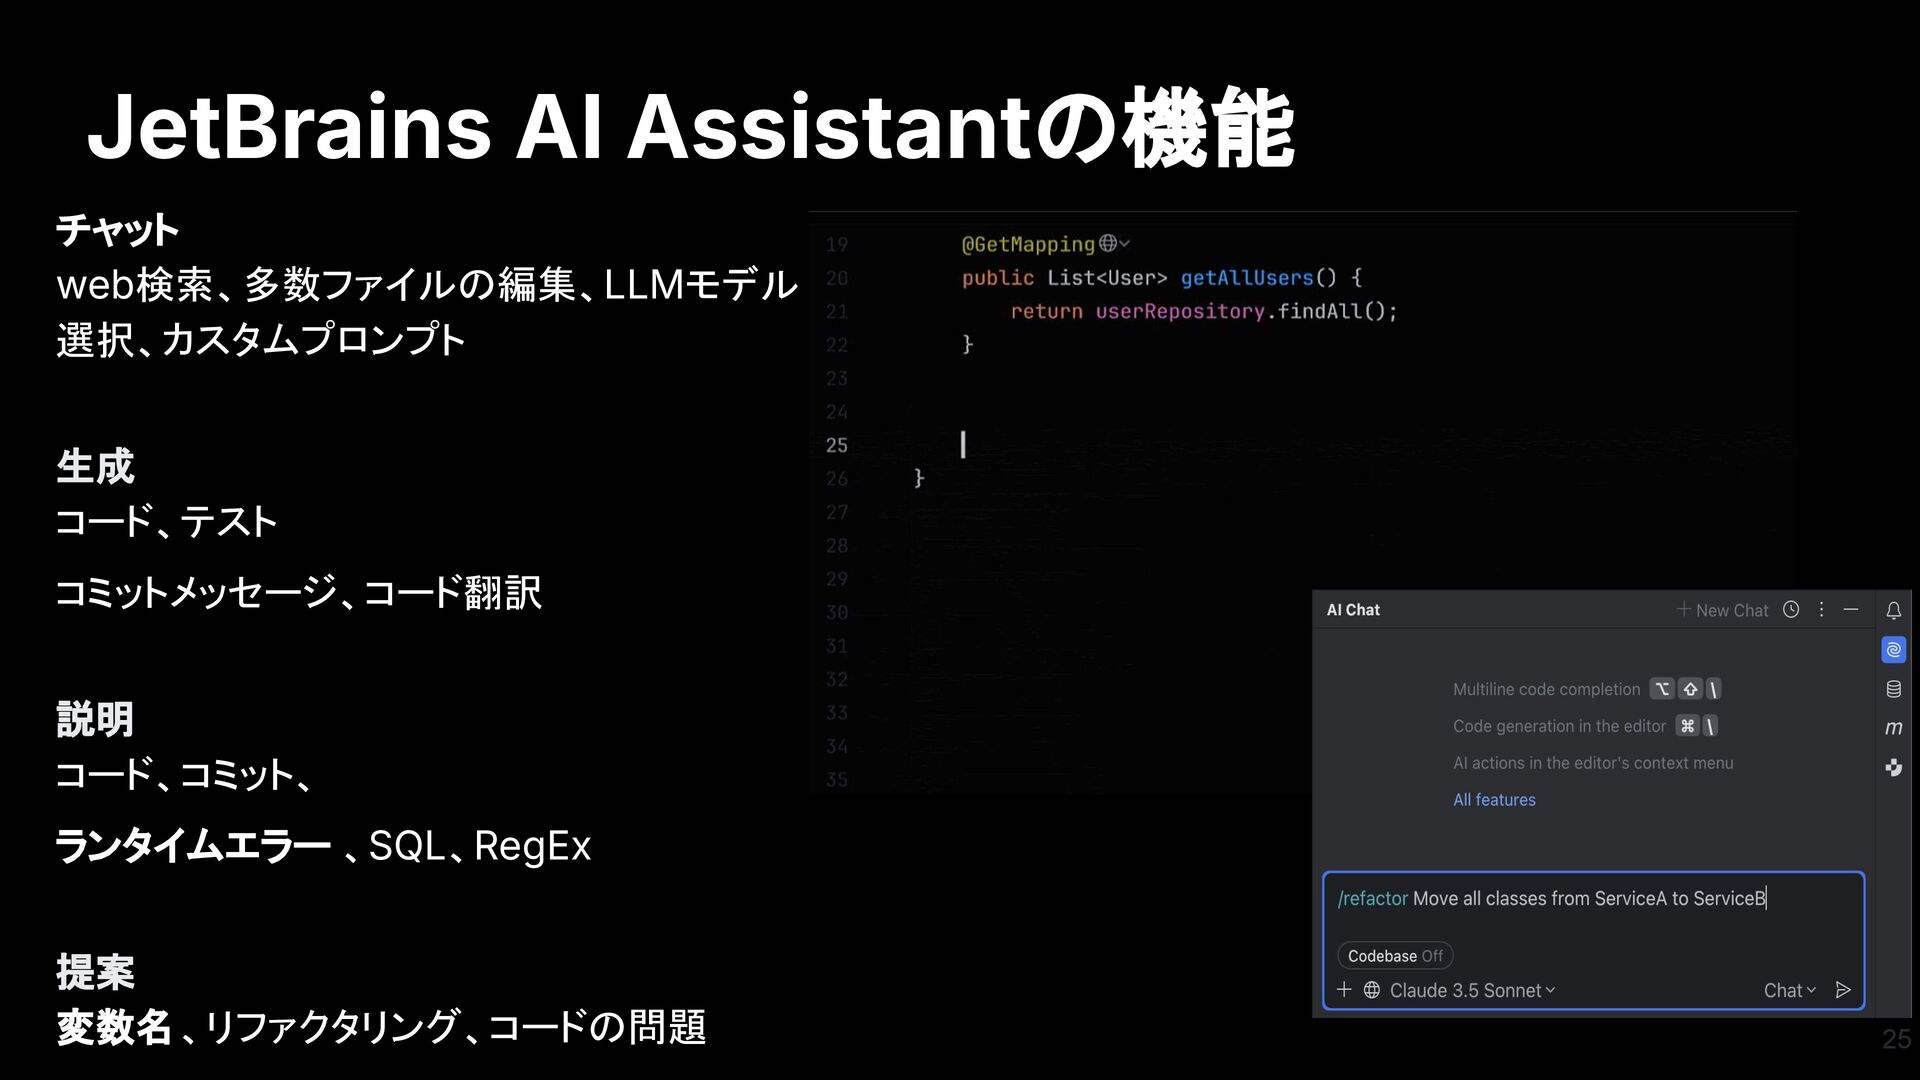This screenshot has height=1080, width=1920.
Task: Open the Maven tool window icon
Action: pos(1894,728)
